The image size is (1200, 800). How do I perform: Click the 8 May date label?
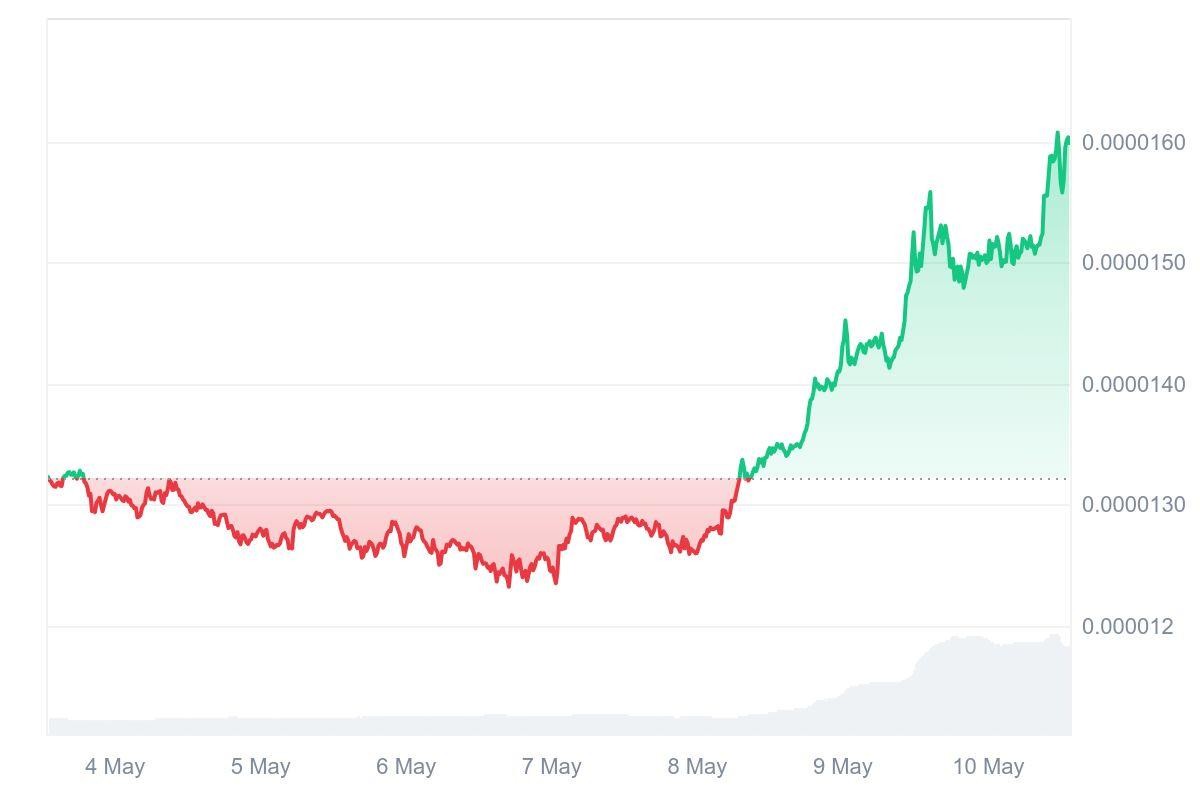click(x=697, y=767)
